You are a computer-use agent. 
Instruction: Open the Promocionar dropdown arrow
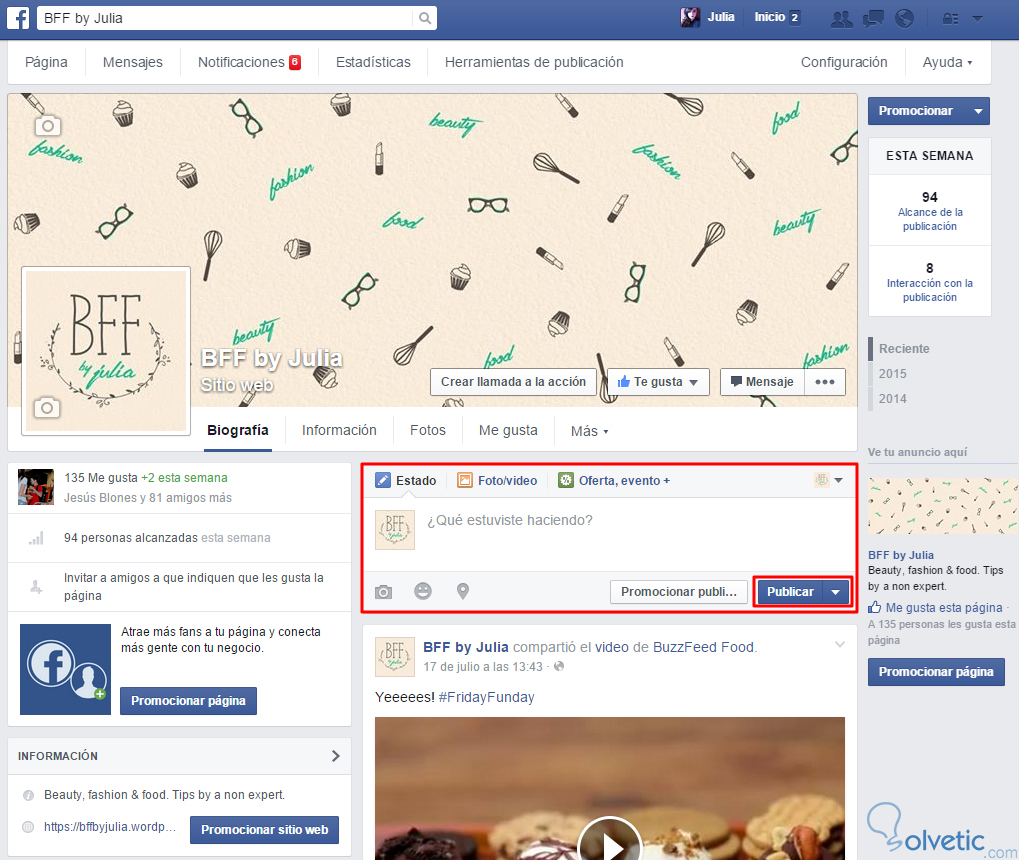click(x=978, y=111)
